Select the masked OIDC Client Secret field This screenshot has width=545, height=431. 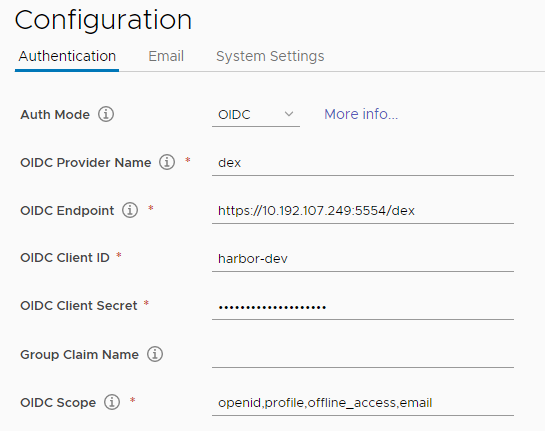pyautogui.click(x=363, y=307)
